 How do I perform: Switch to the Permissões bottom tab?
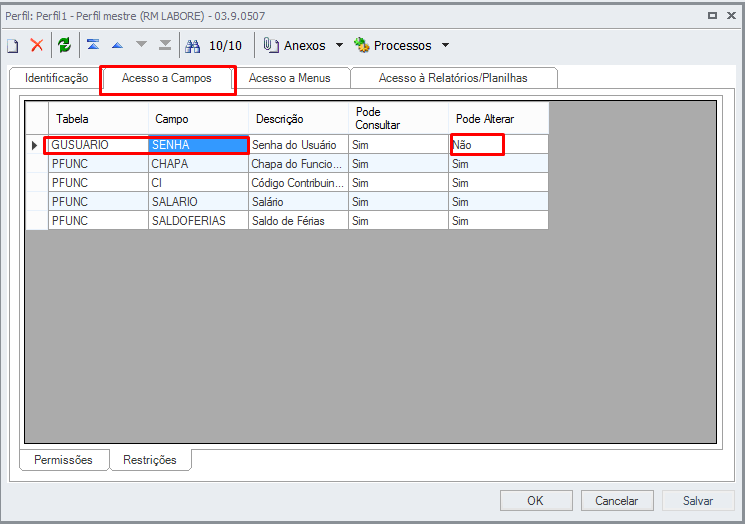tap(63, 460)
